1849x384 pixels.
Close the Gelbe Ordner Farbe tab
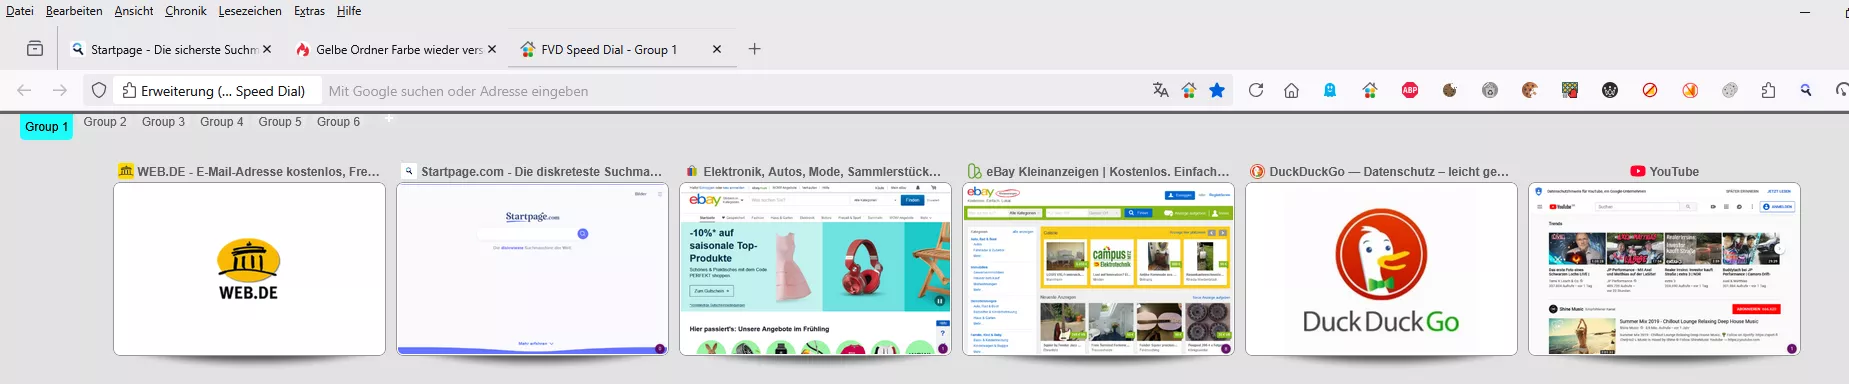coord(492,49)
